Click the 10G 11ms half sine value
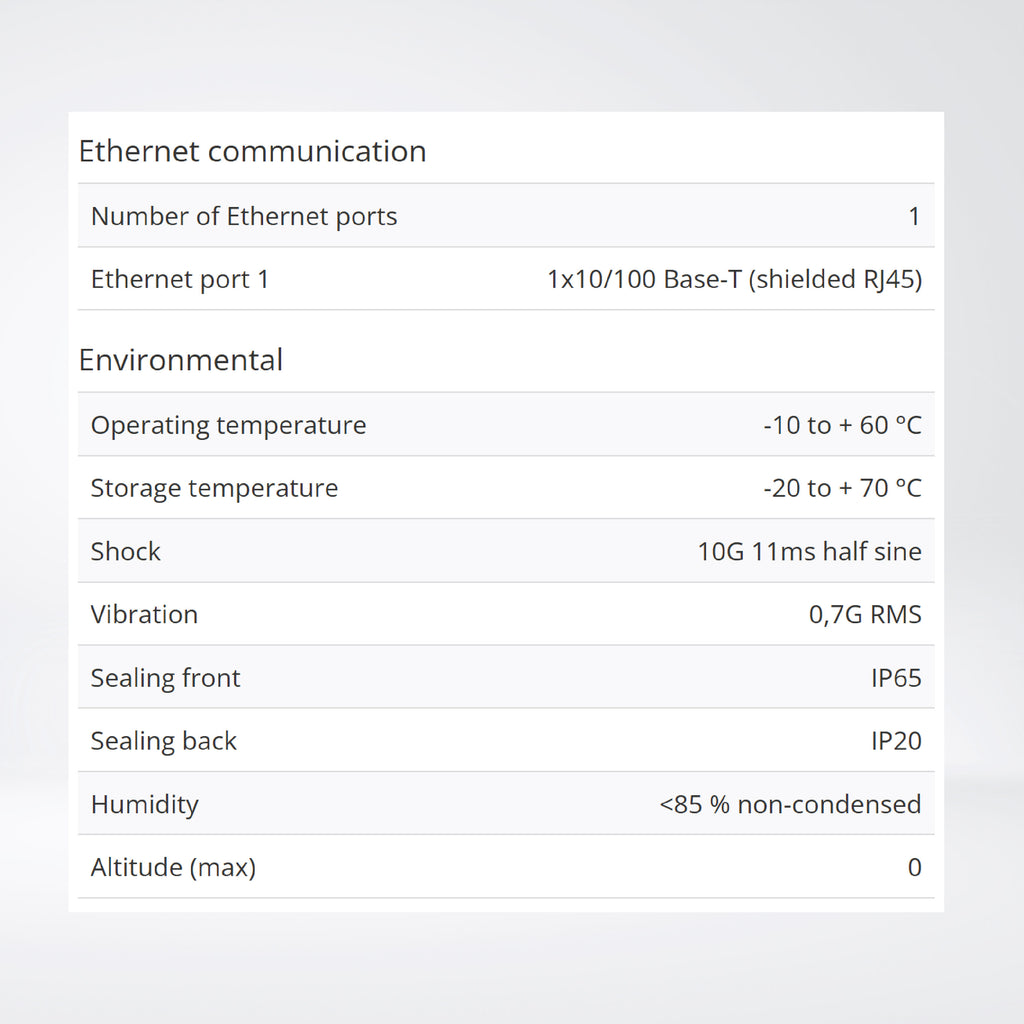The image size is (1024, 1024). click(809, 551)
